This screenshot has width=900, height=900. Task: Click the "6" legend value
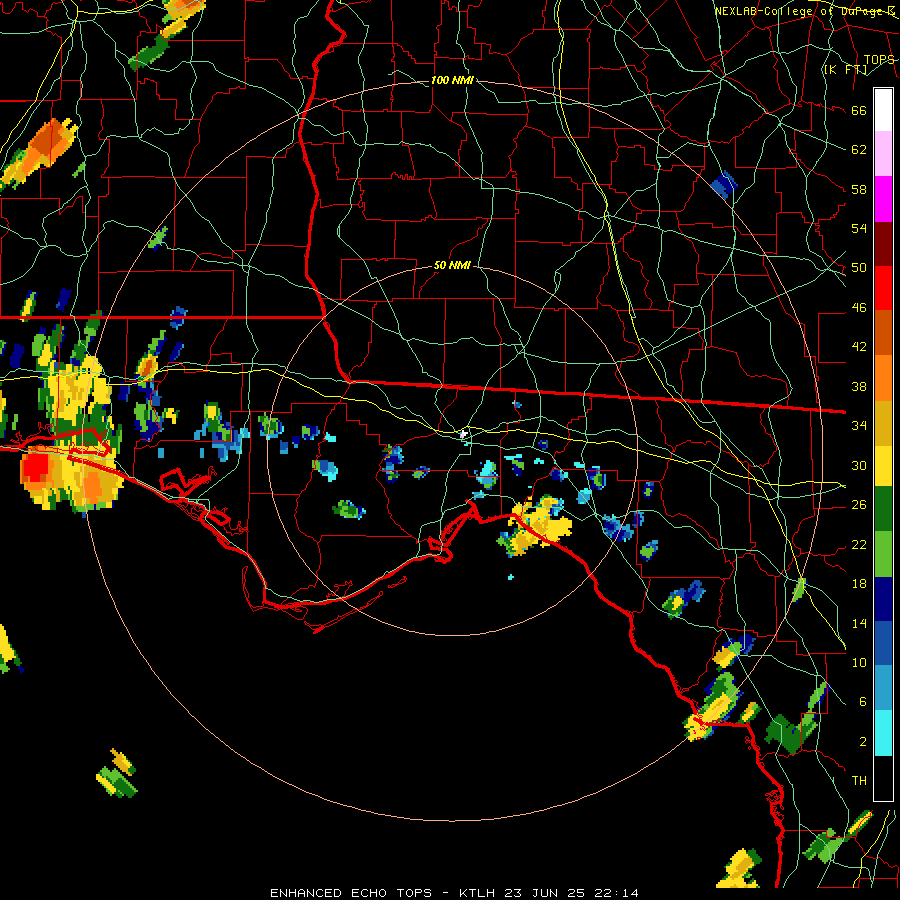pyautogui.click(x=863, y=702)
